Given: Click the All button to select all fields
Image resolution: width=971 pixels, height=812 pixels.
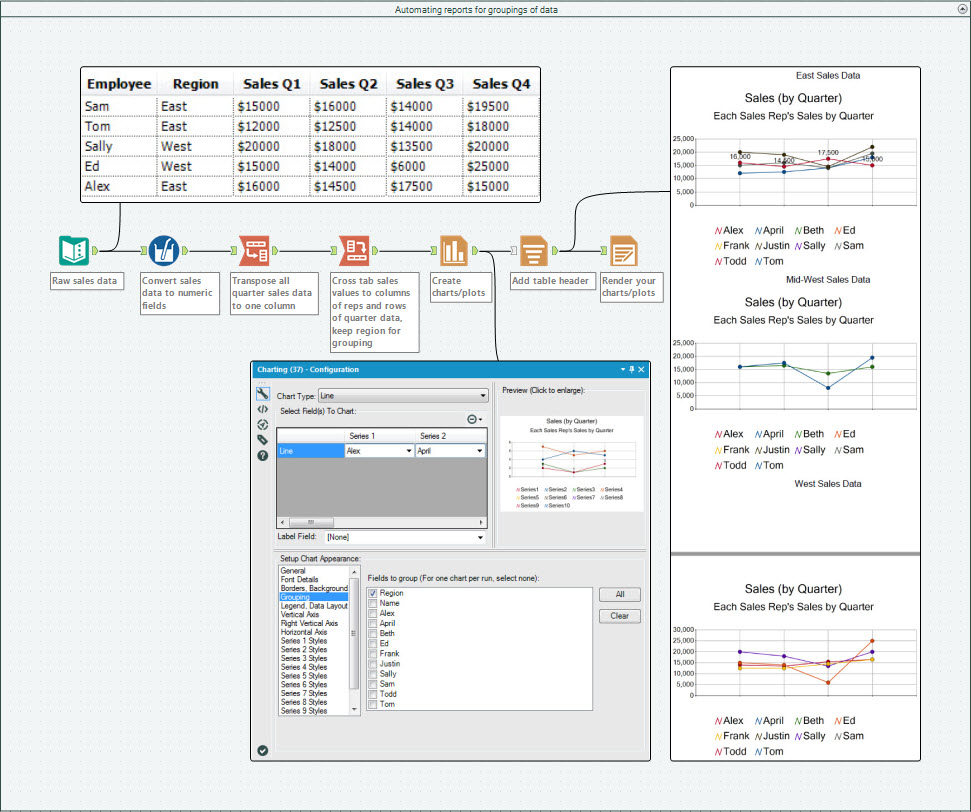Looking at the screenshot, I should click(x=619, y=593).
